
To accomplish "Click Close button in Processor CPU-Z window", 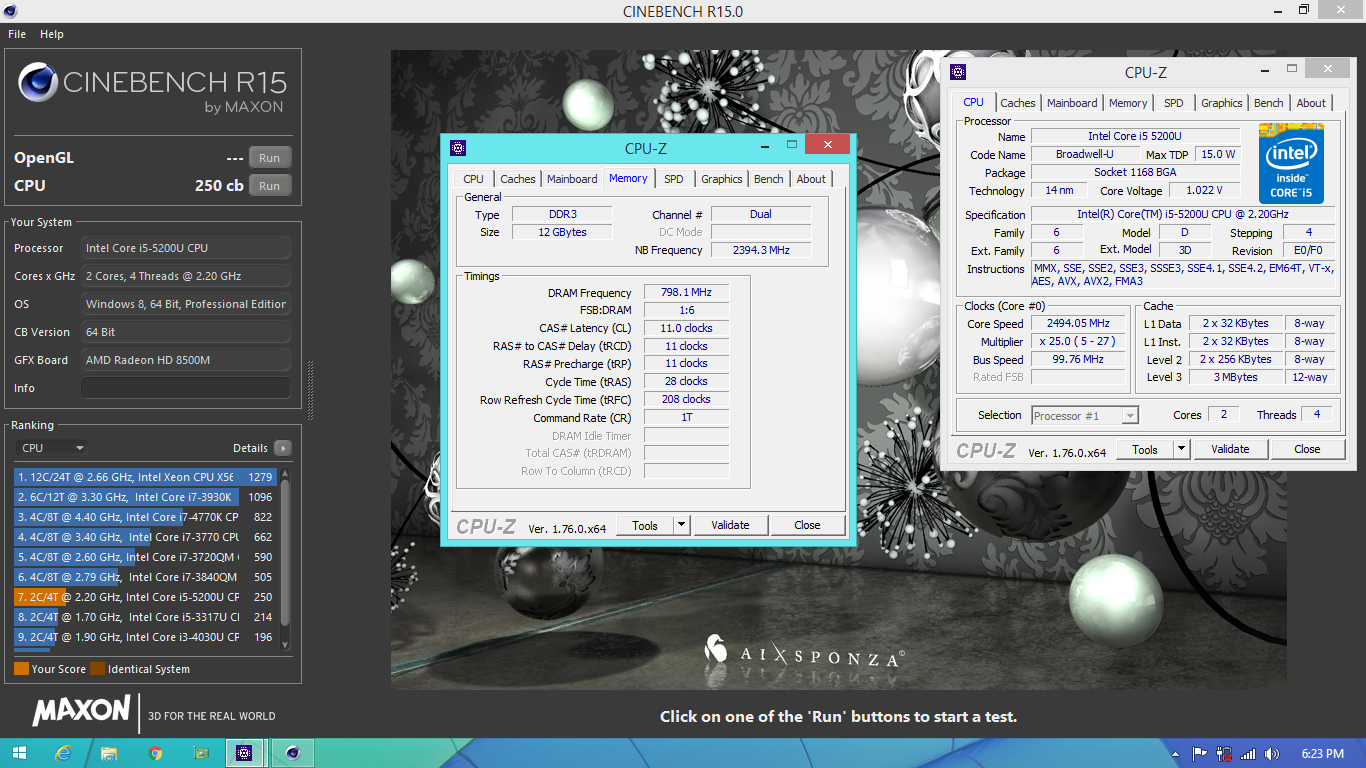I will 1307,449.
